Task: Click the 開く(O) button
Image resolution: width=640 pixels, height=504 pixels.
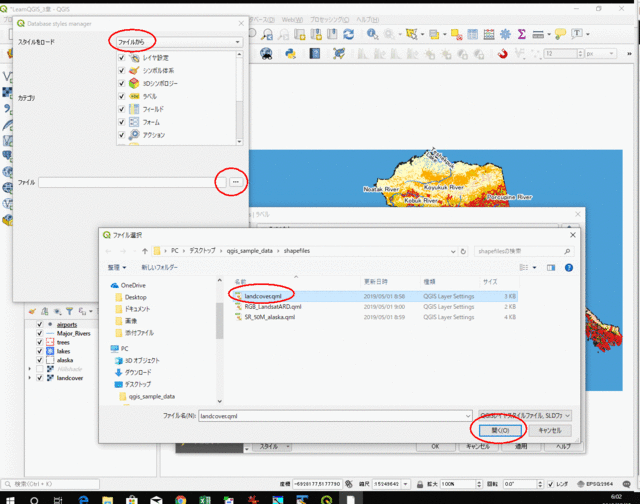Action: pyautogui.click(x=500, y=430)
